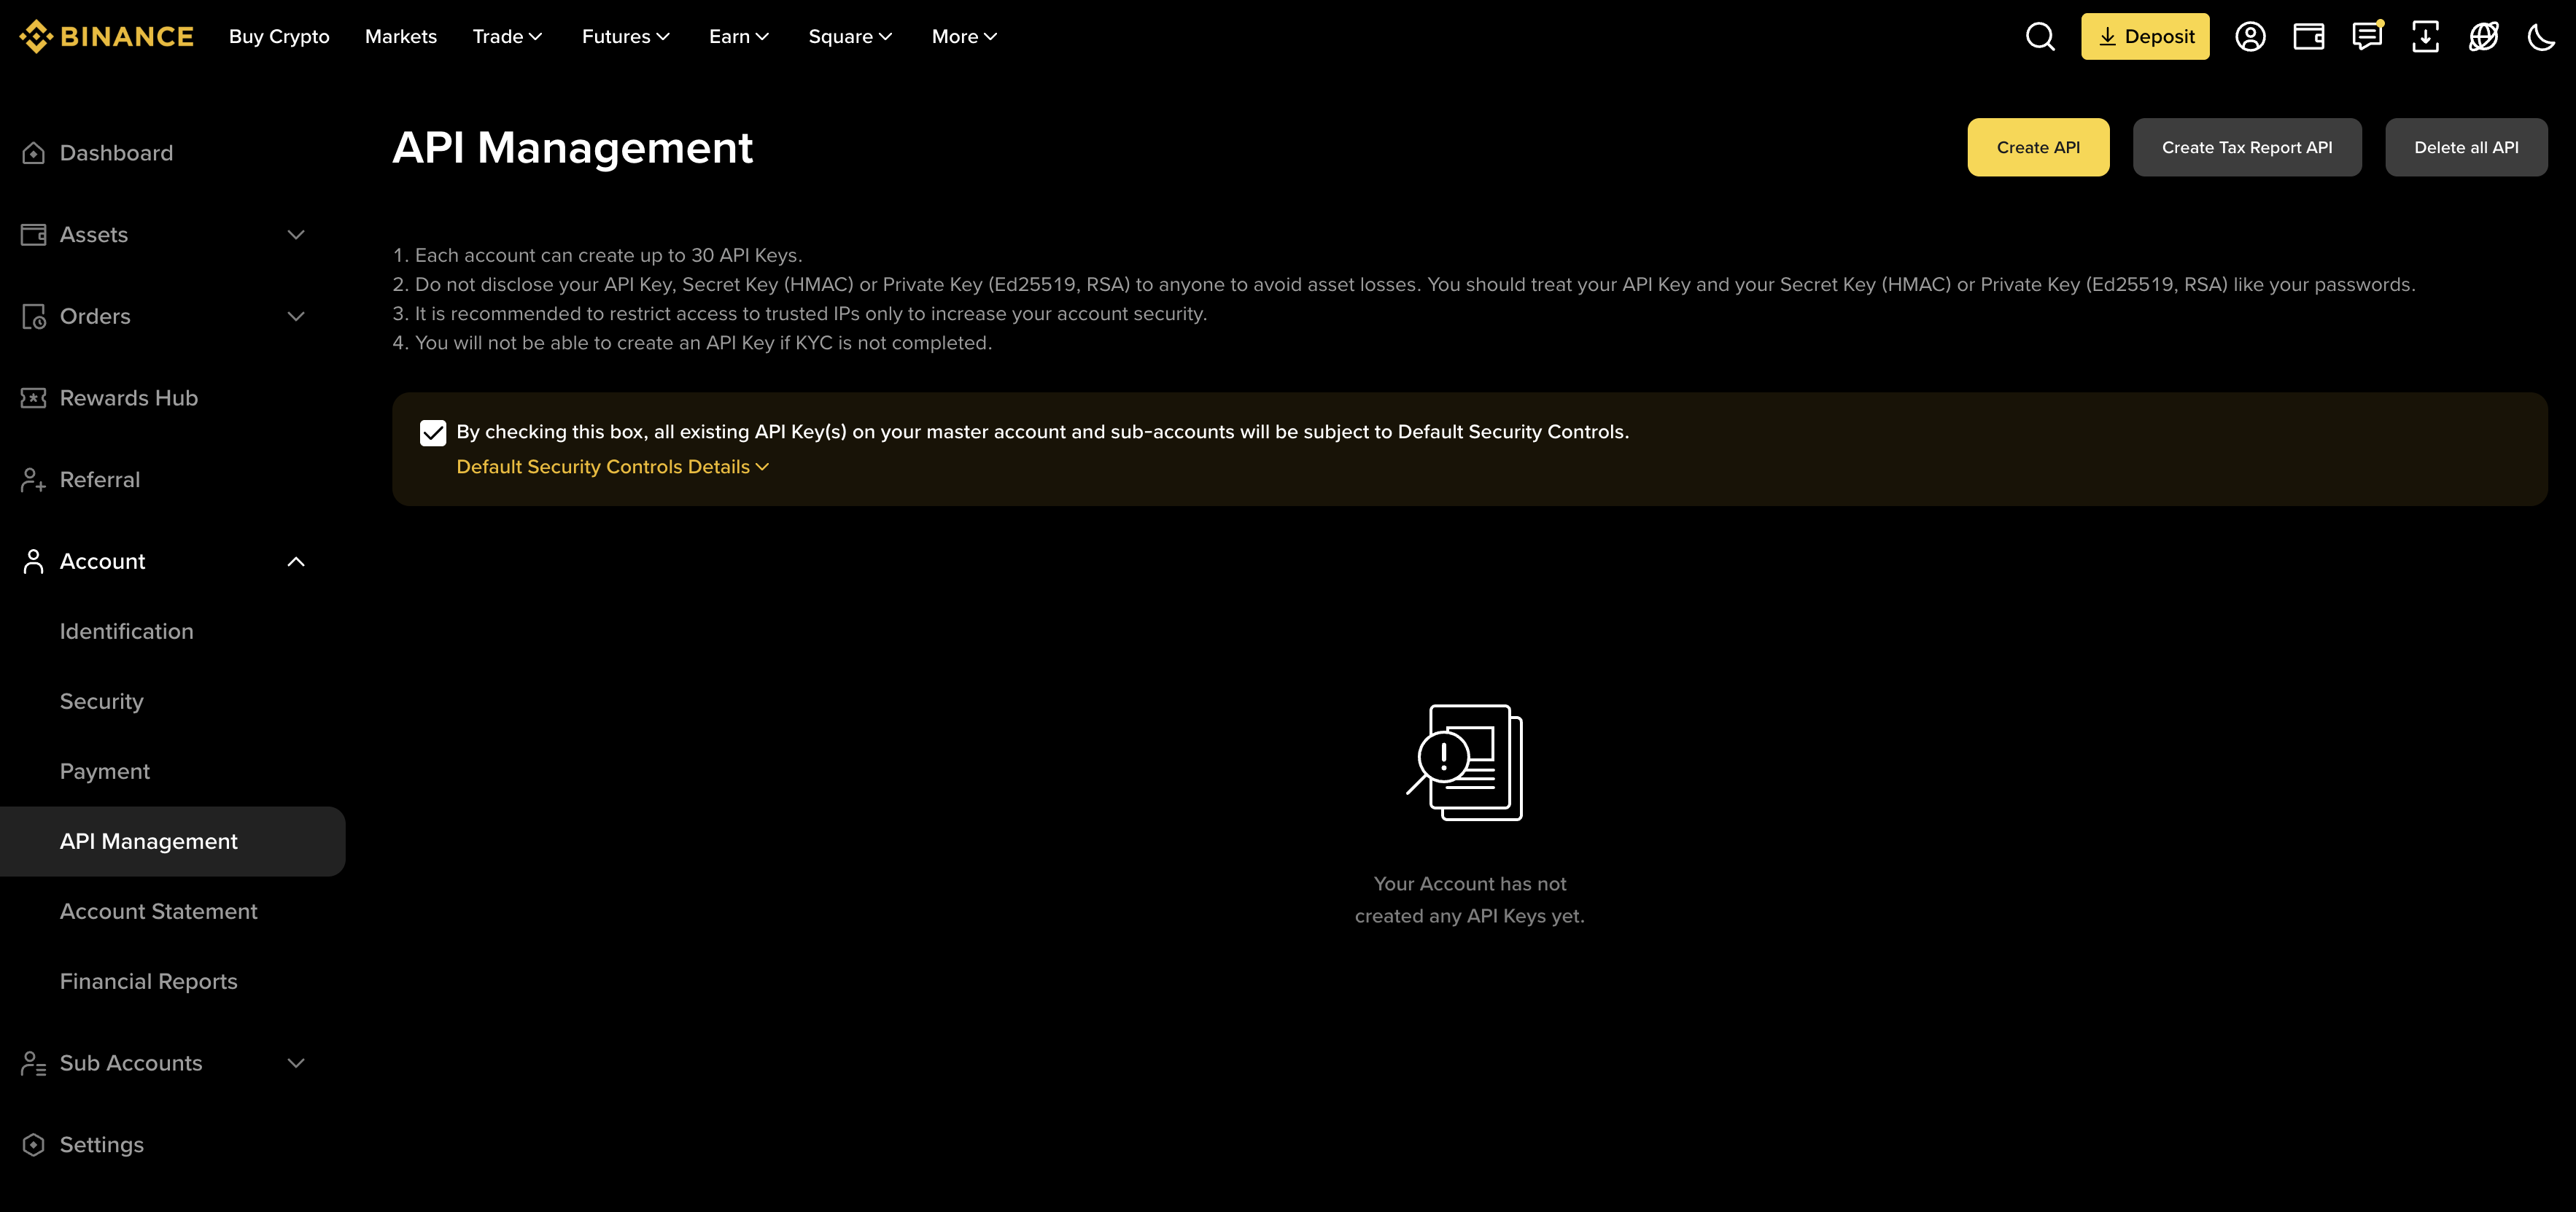Click Create Tax Report API button

2247,147
